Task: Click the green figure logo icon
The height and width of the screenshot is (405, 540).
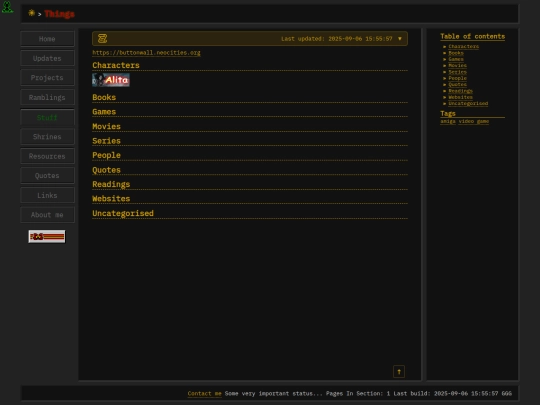Action: pyautogui.click(x=7, y=7)
